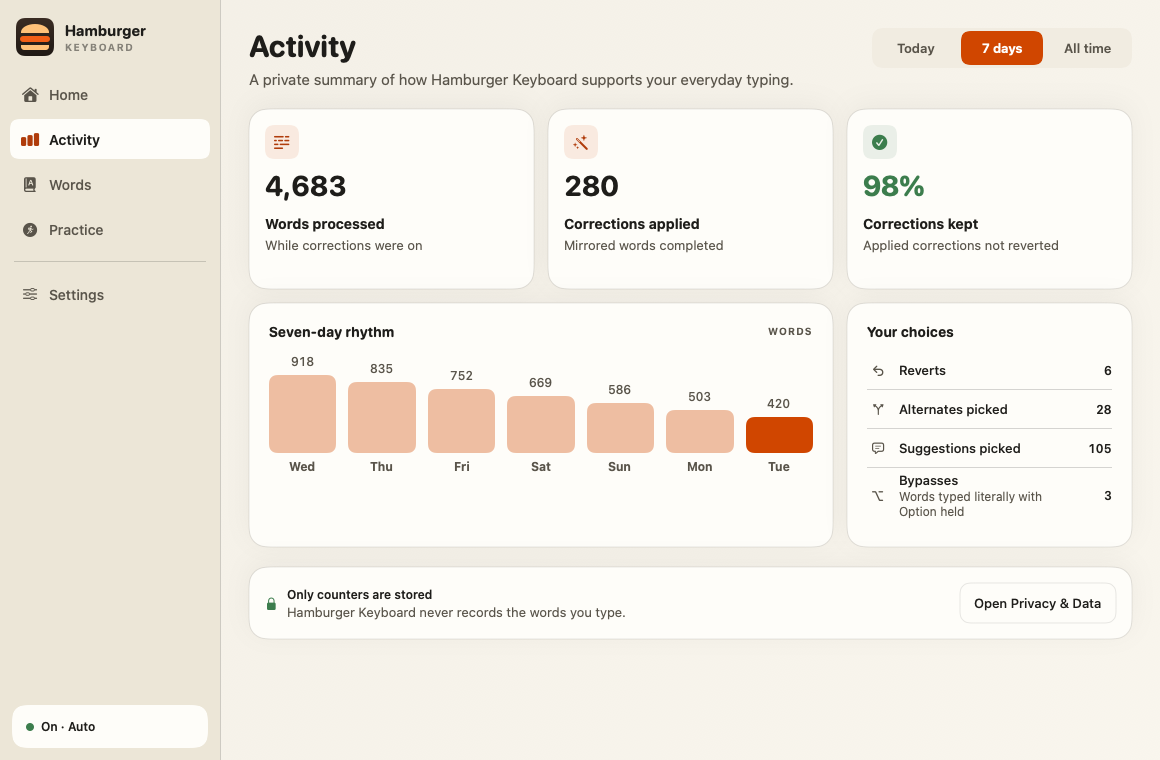Select the highlighted Tue bar
The image size is (1160, 760).
[779, 435]
